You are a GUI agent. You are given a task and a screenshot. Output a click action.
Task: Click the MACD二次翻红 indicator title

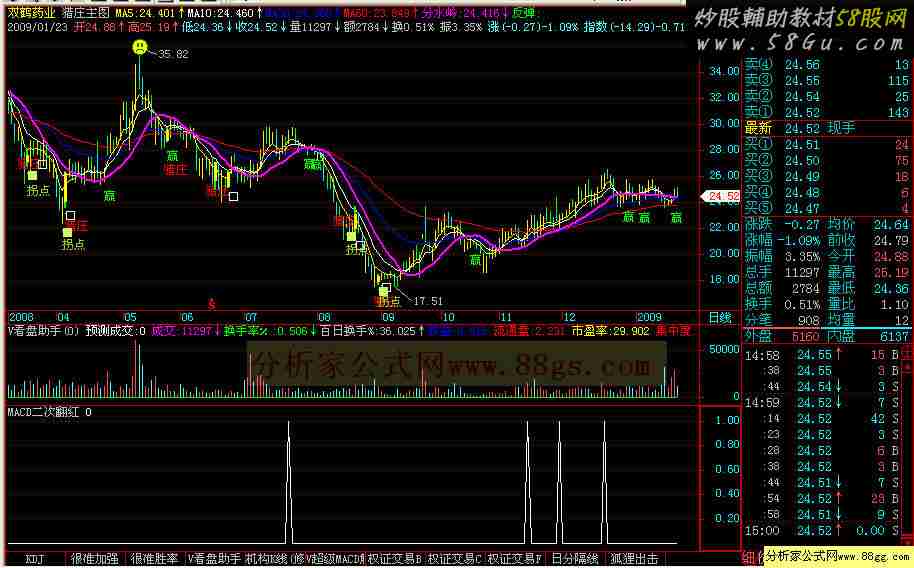(x=44, y=412)
